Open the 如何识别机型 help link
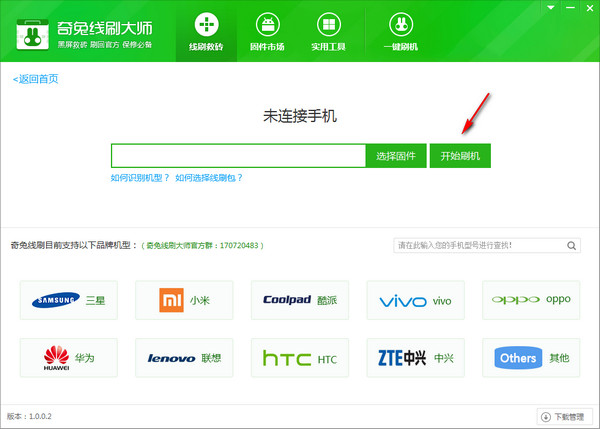The height and width of the screenshot is (429, 600). (x=140, y=178)
